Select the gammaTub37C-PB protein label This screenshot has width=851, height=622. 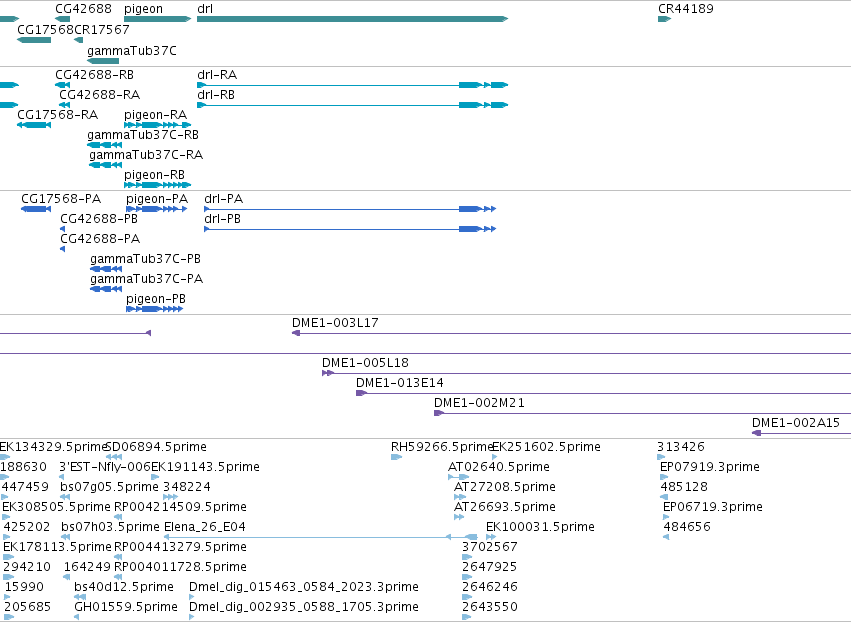(x=145, y=259)
